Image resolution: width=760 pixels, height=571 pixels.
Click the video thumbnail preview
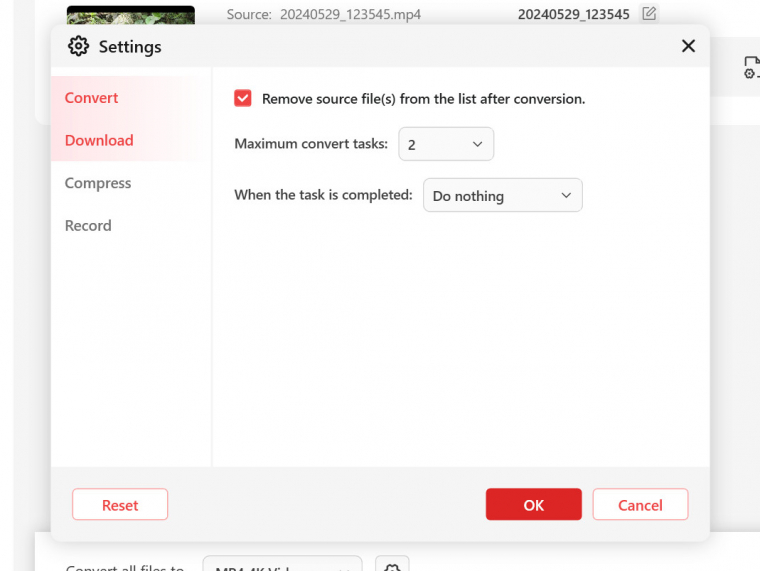130,15
